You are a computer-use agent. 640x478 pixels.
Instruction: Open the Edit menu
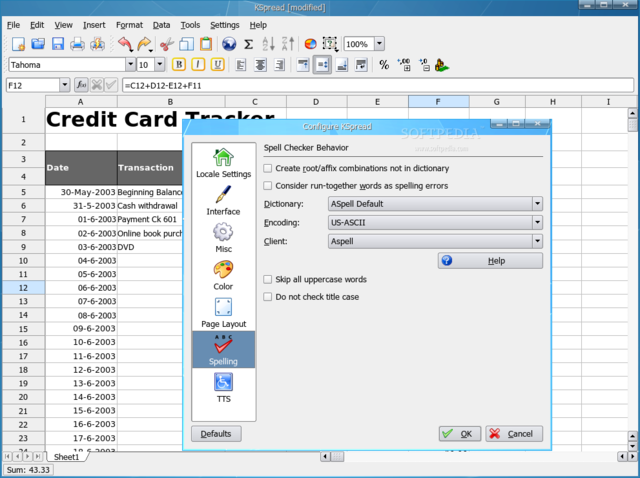click(x=37, y=25)
